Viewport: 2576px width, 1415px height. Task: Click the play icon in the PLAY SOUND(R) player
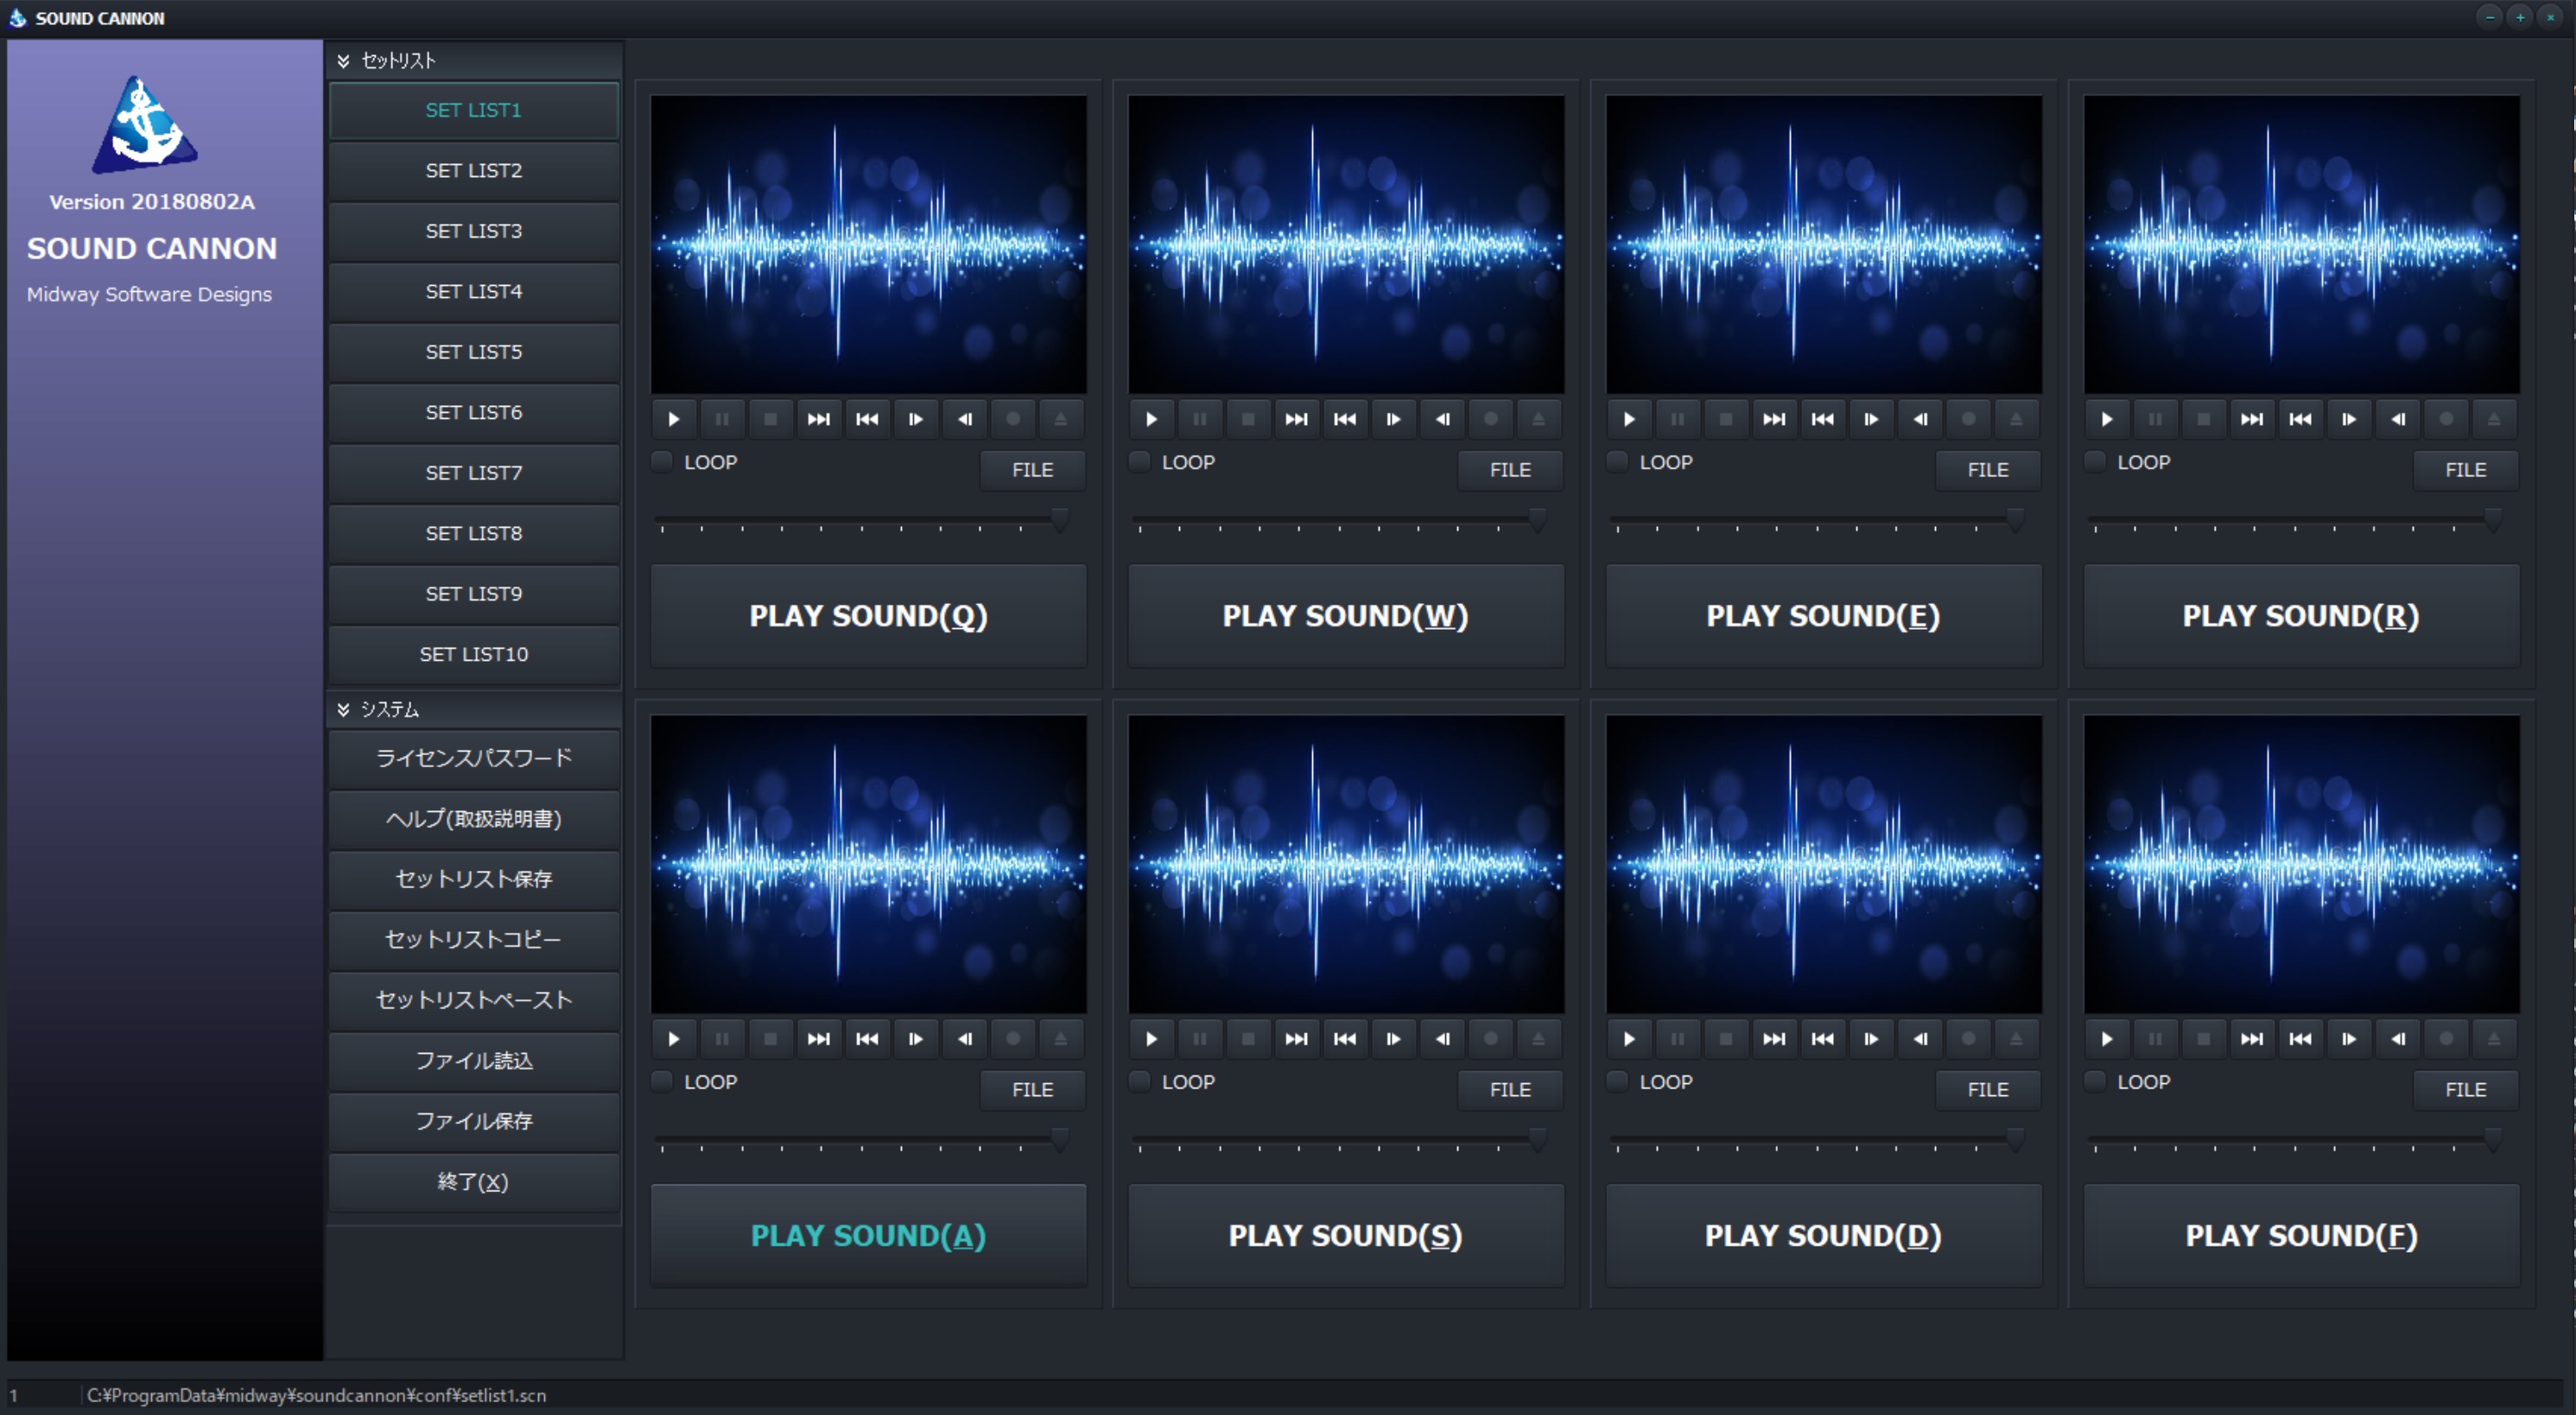click(x=2108, y=419)
